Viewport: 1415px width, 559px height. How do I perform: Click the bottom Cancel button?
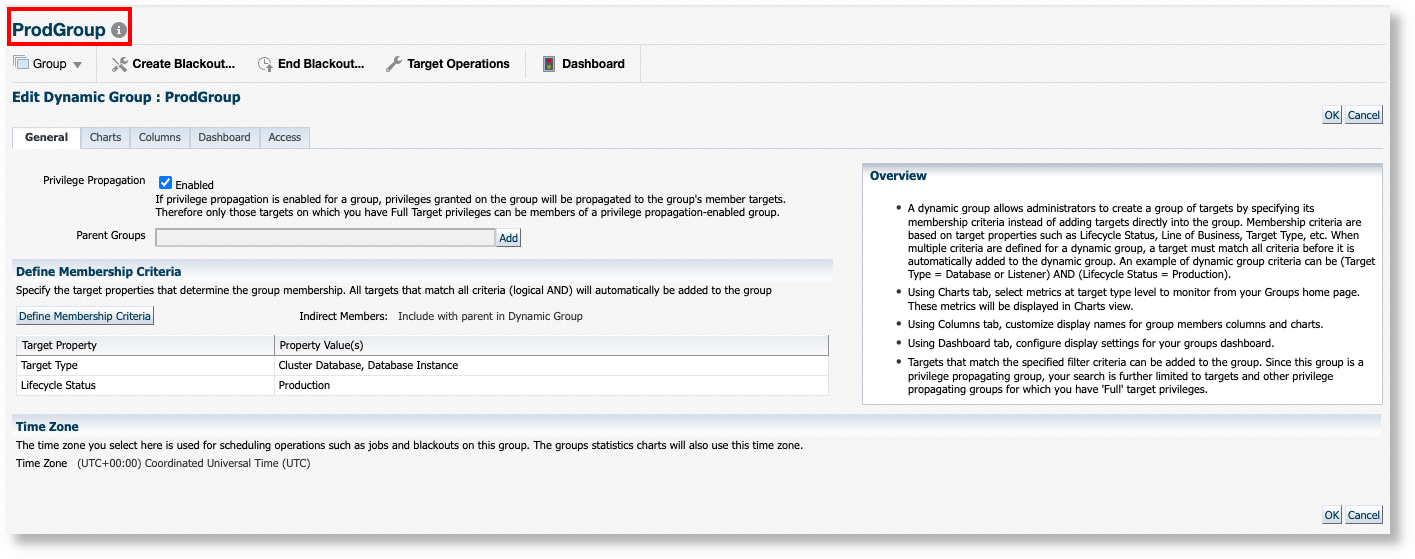[1364, 515]
